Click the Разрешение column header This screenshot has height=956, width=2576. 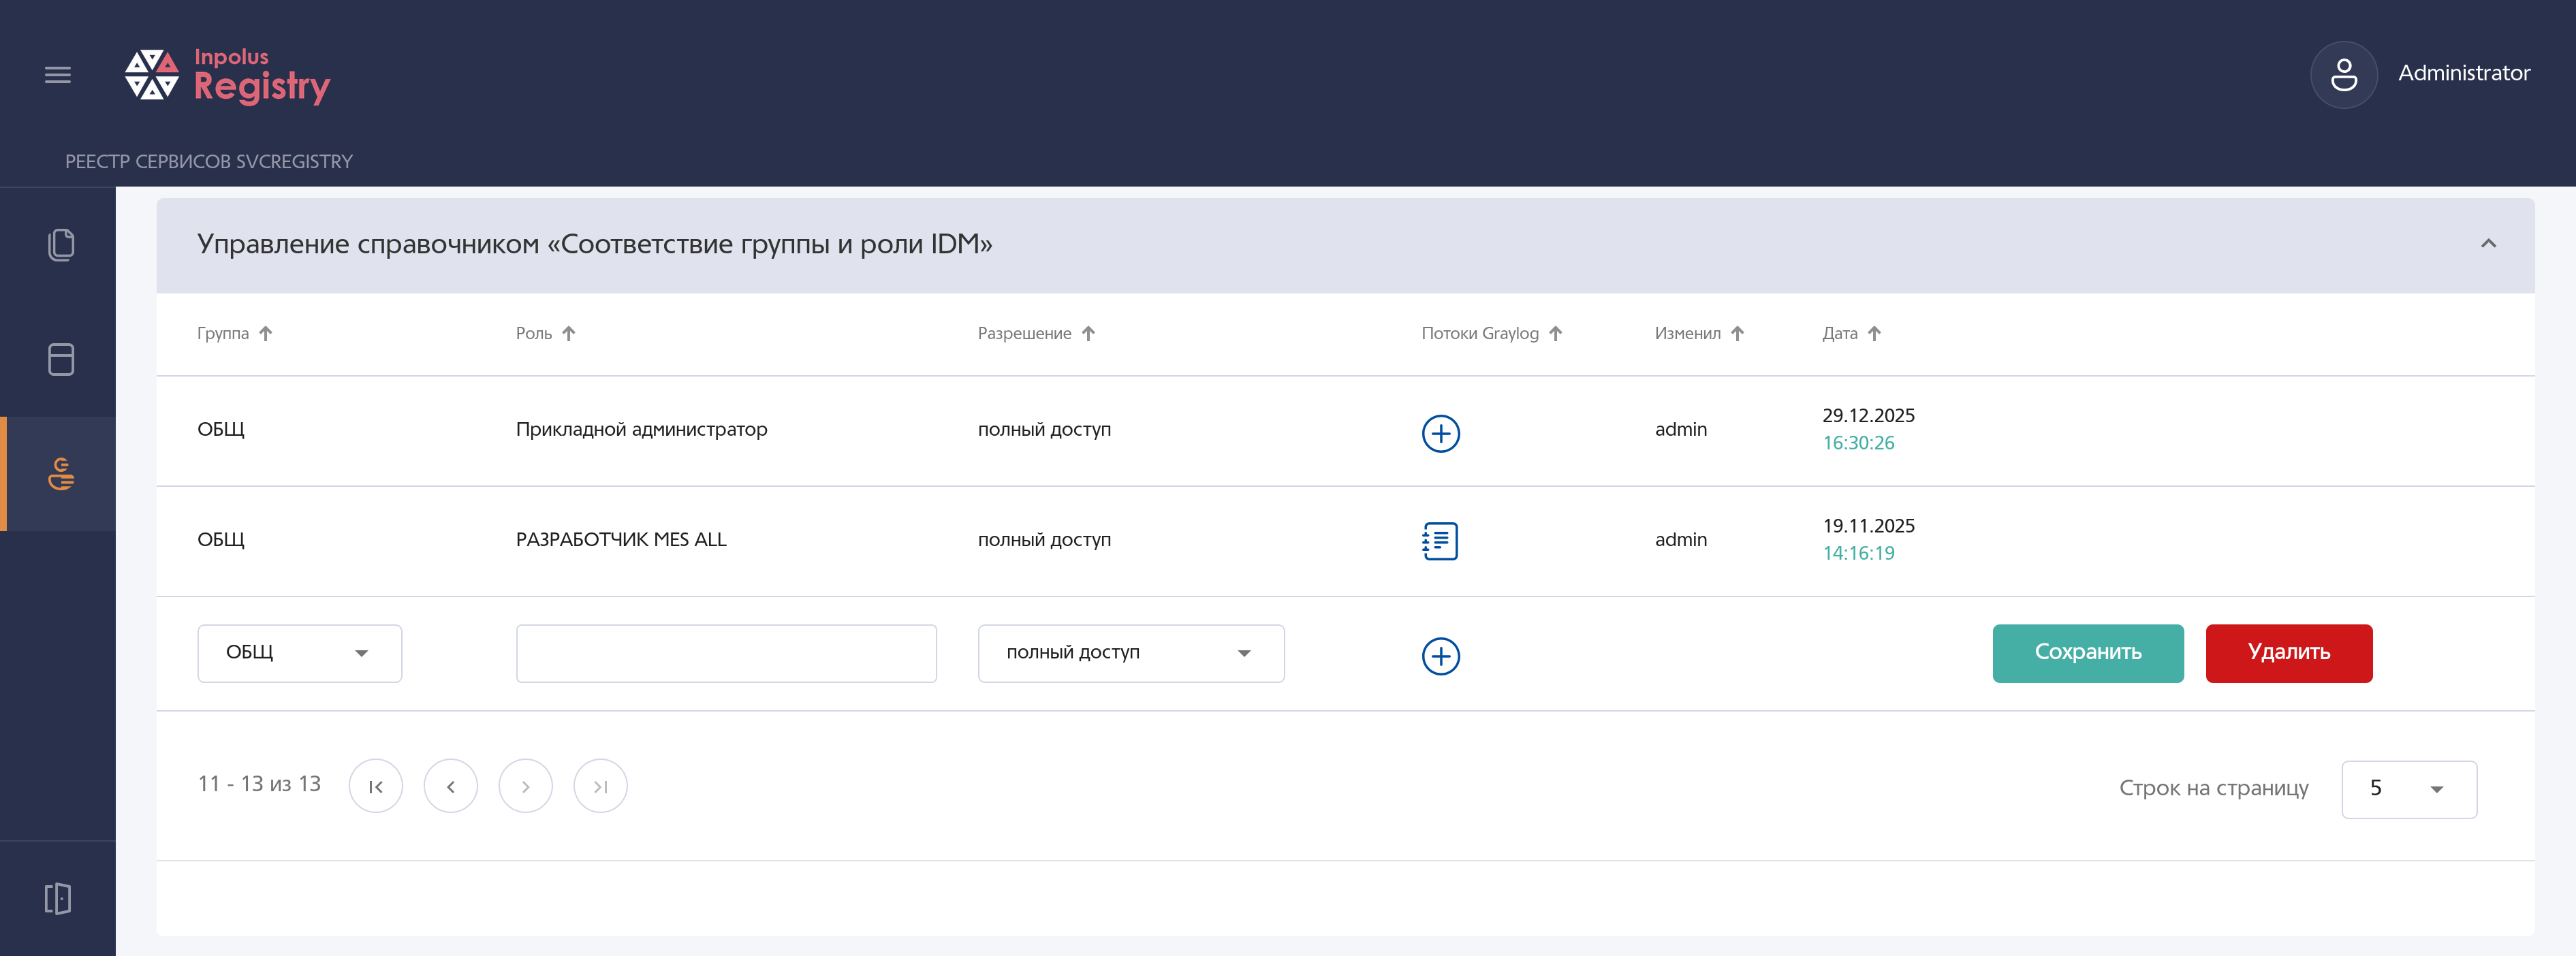coord(1024,334)
